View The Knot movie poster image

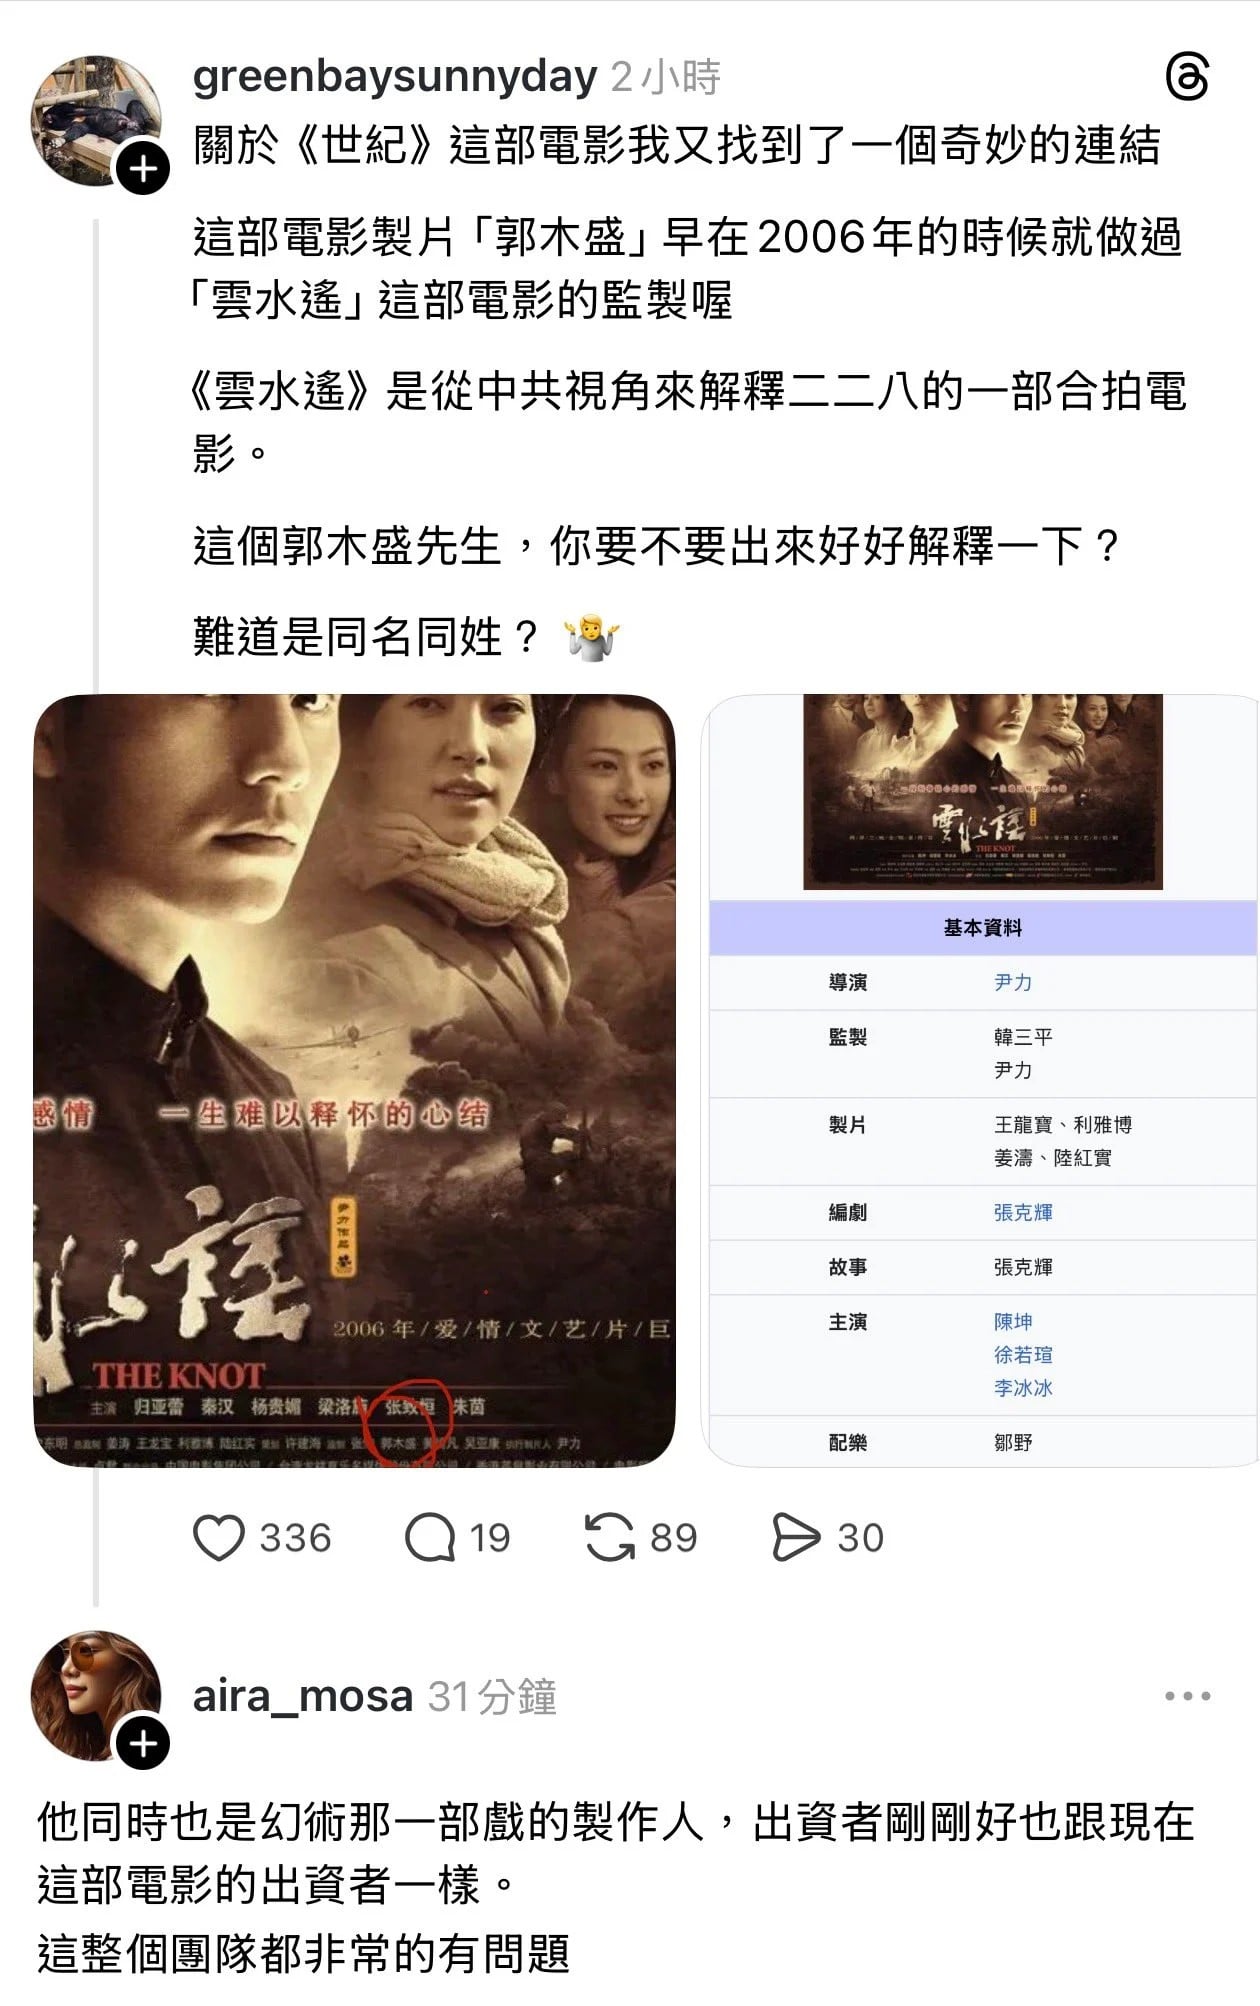(x=354, y=1080)
